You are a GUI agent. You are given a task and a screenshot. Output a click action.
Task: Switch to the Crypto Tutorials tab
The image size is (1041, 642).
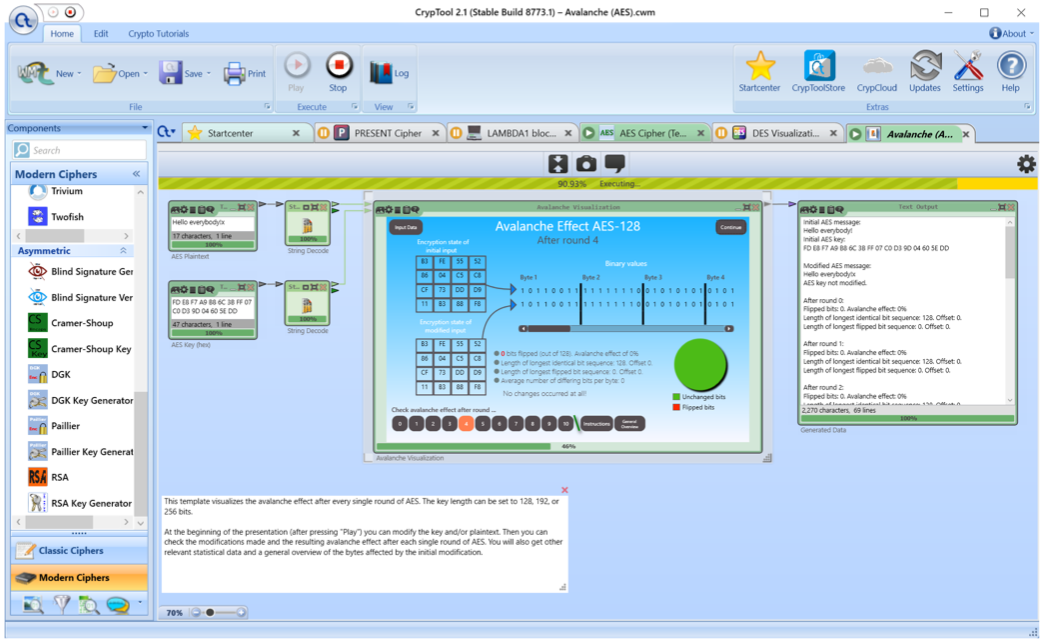pyautogui.click(x=158, y=34)
